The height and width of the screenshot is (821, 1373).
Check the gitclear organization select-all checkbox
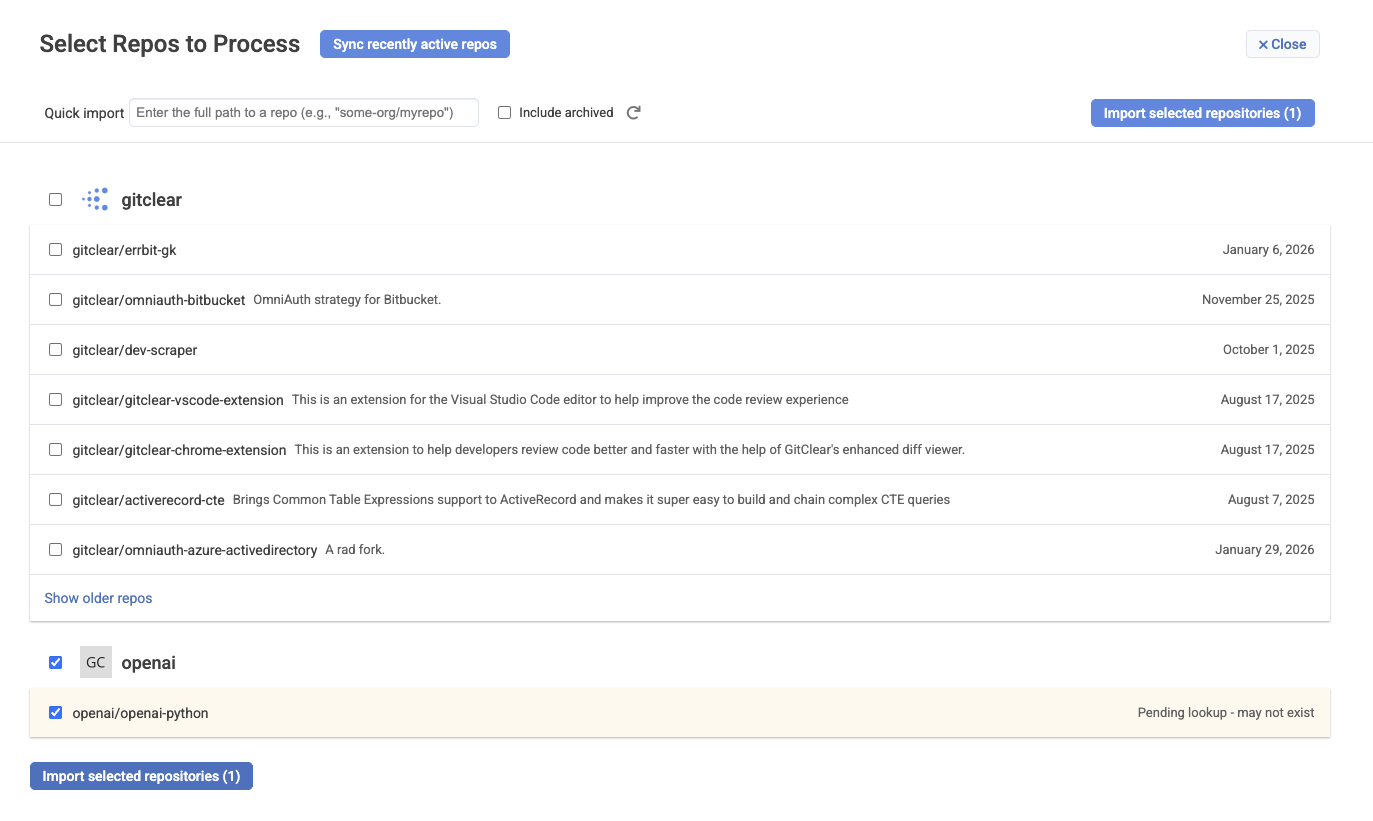pos(56,200)
